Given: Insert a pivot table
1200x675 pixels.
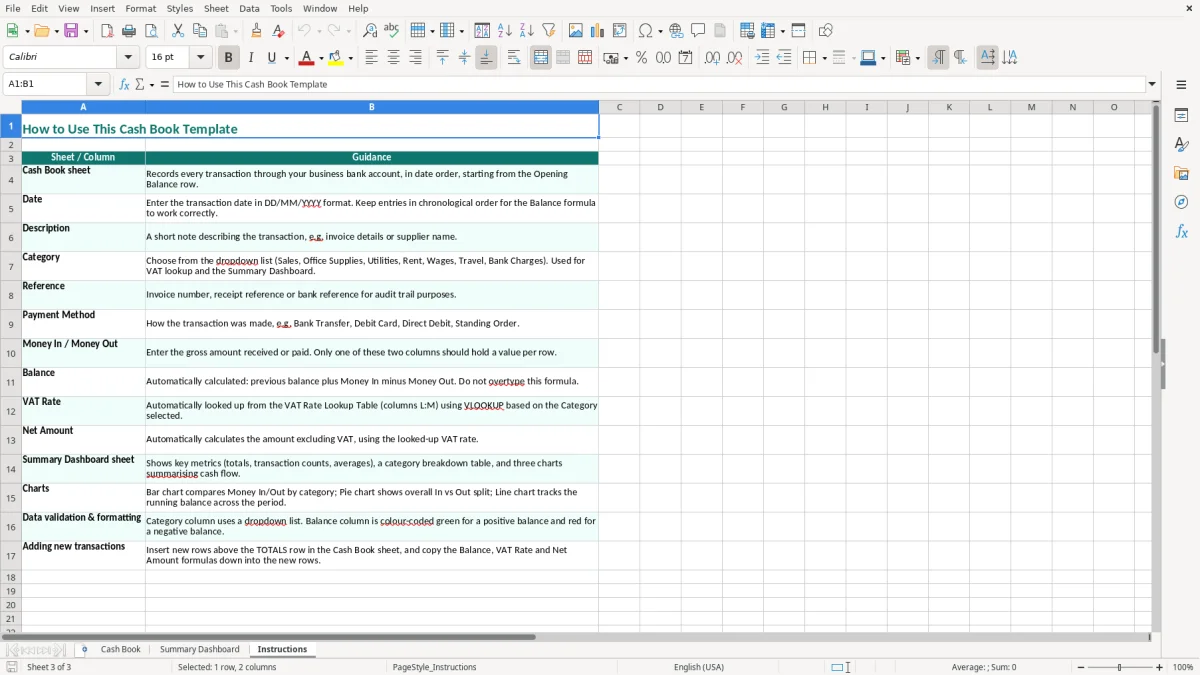Looking at the screenshot, I should tap(620, 31).
